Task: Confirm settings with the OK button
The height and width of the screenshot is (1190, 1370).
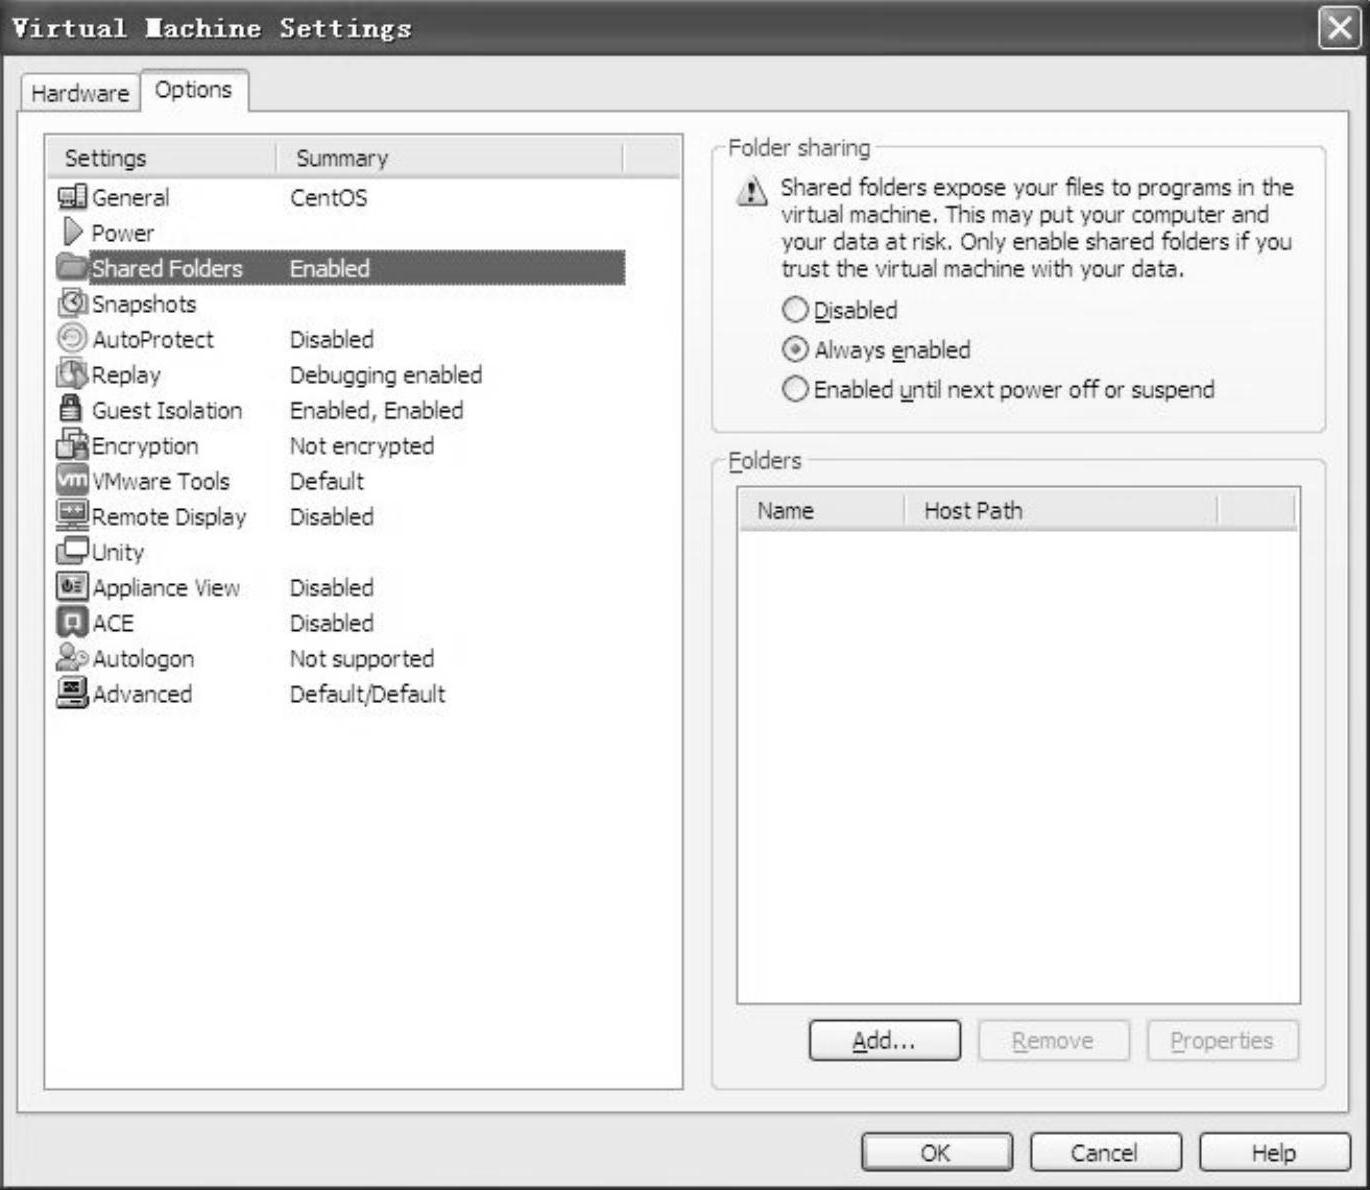Action: pyautogui.click(x=936, y=1153)
